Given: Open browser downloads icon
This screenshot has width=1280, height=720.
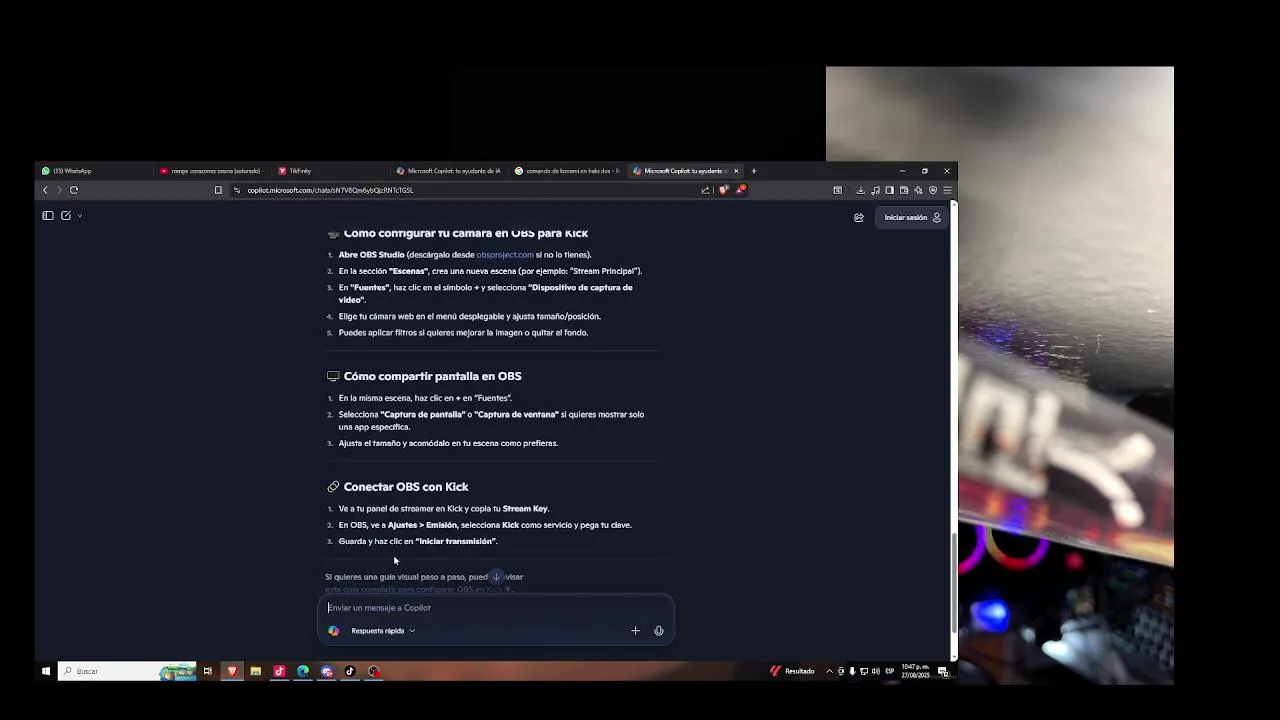Looking at the screenshot, I should pyautogui.click(x=860, y=190).
